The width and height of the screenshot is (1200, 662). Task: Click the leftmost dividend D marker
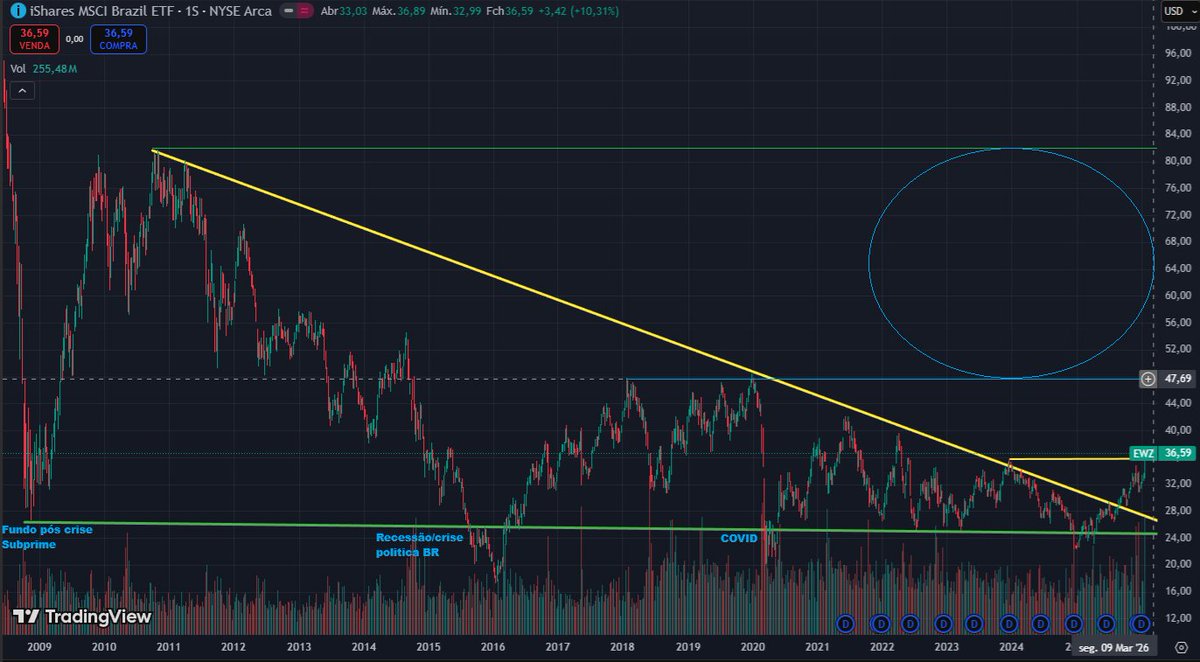(845, 623)
